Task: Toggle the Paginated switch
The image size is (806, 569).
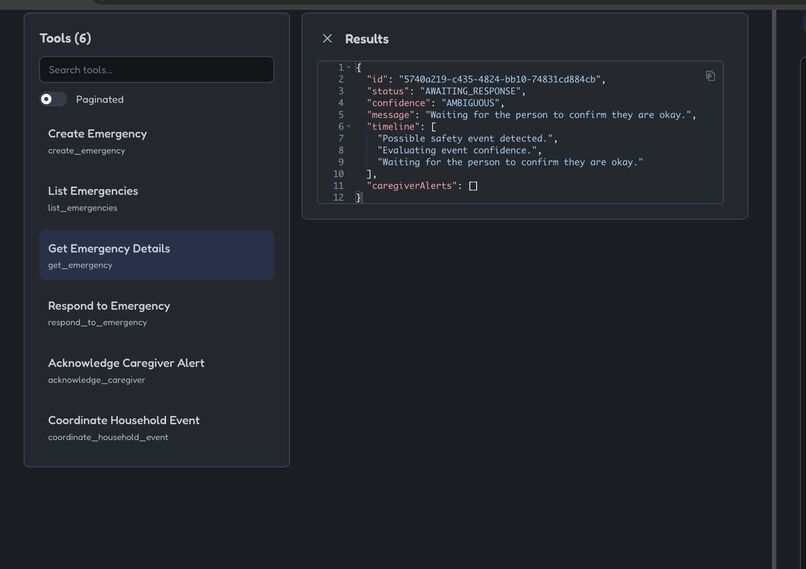Action: point(53,99)
